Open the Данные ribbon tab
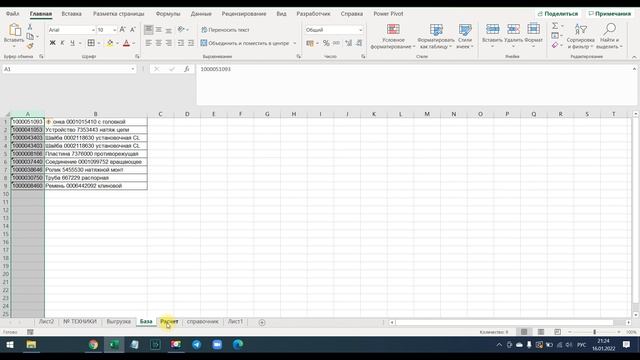The image size is (640, 360). point(201,13)
